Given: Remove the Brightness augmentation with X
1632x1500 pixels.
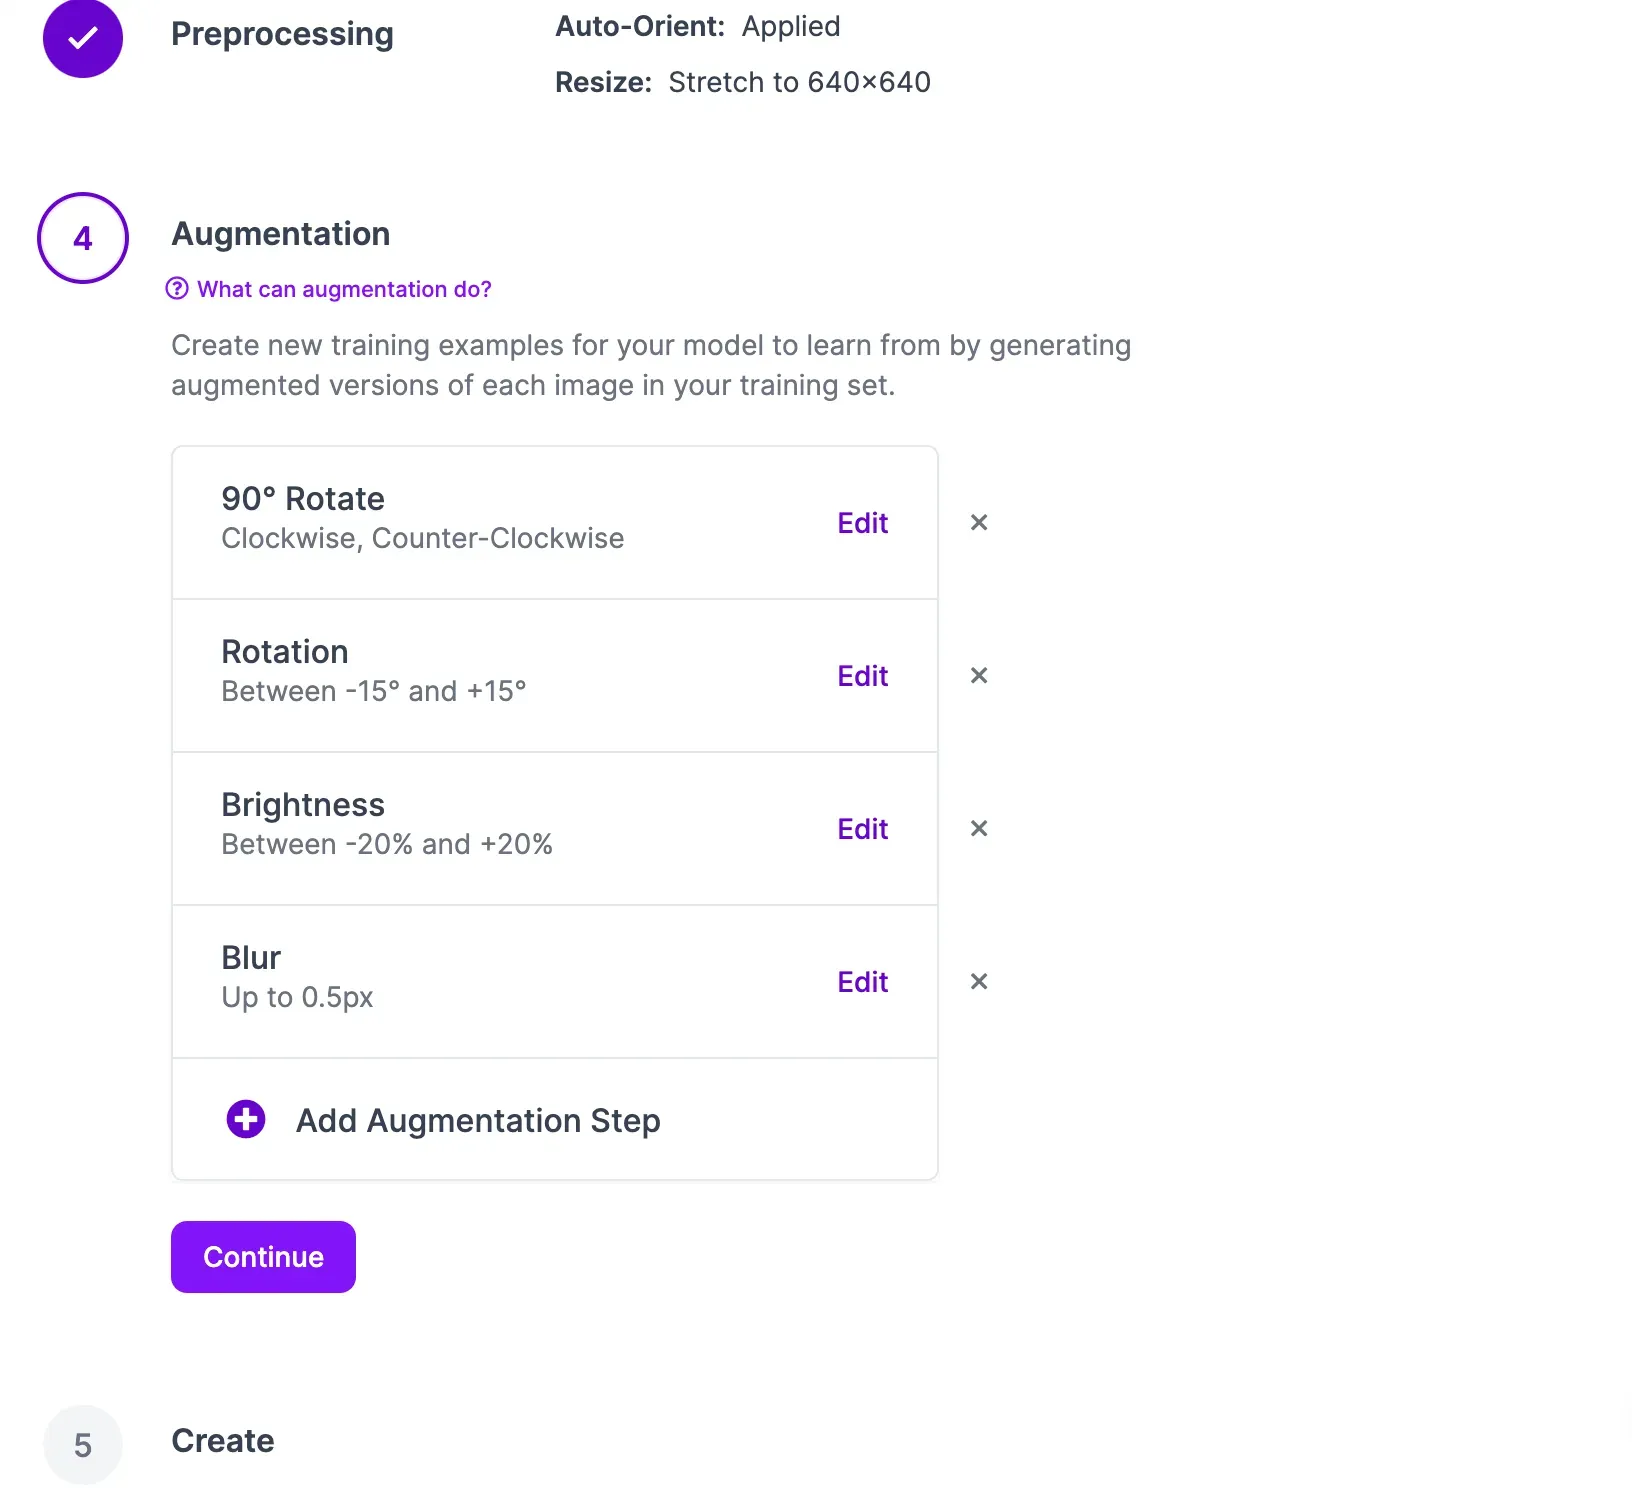Looking at the screenshot, I should coord(979,829).
